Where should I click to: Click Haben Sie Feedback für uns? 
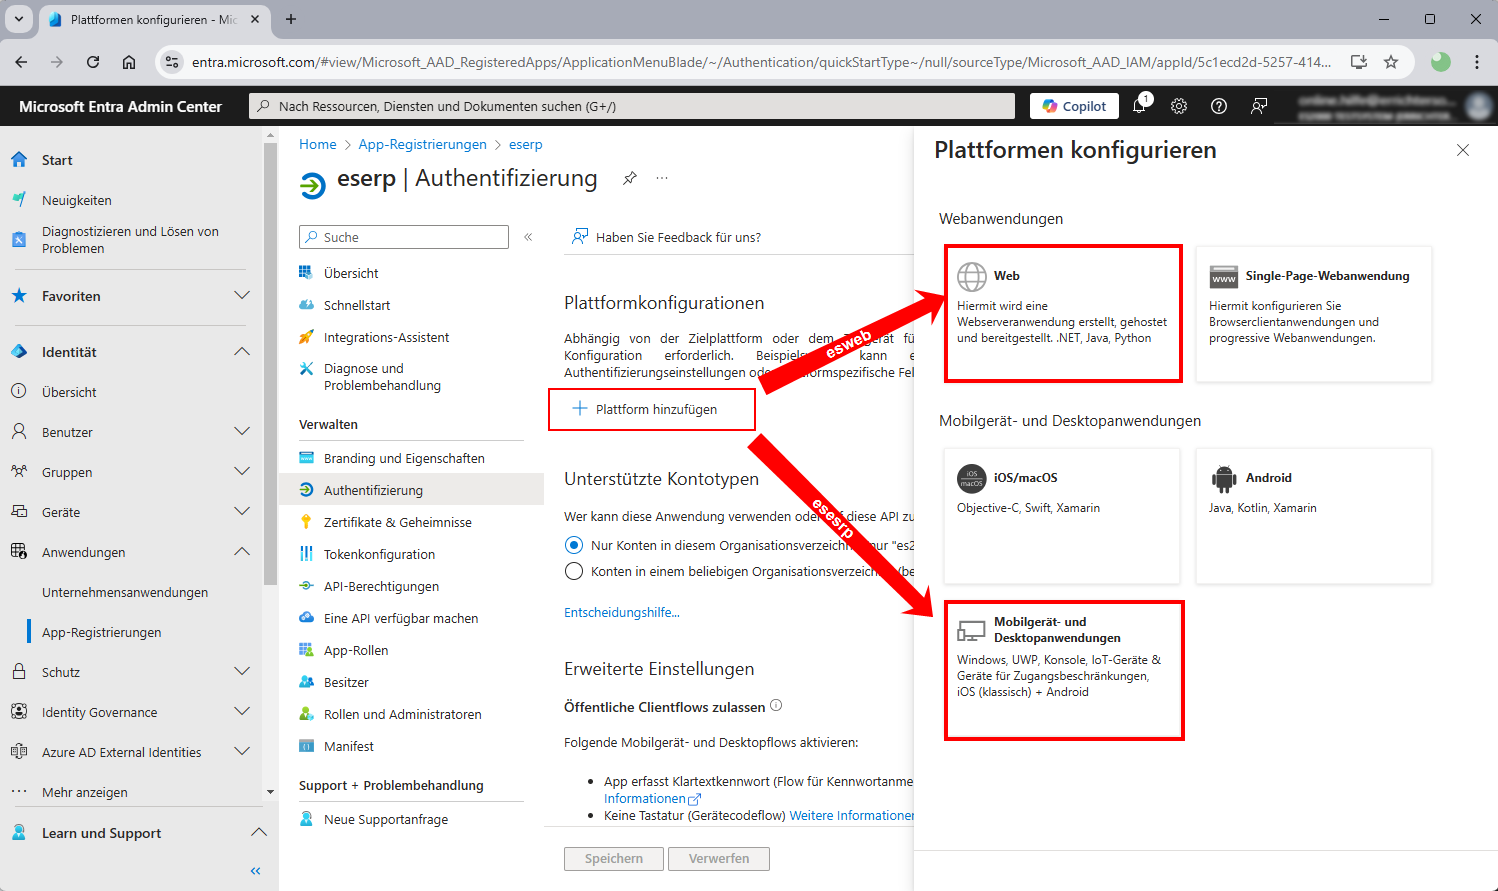[667, 237]
